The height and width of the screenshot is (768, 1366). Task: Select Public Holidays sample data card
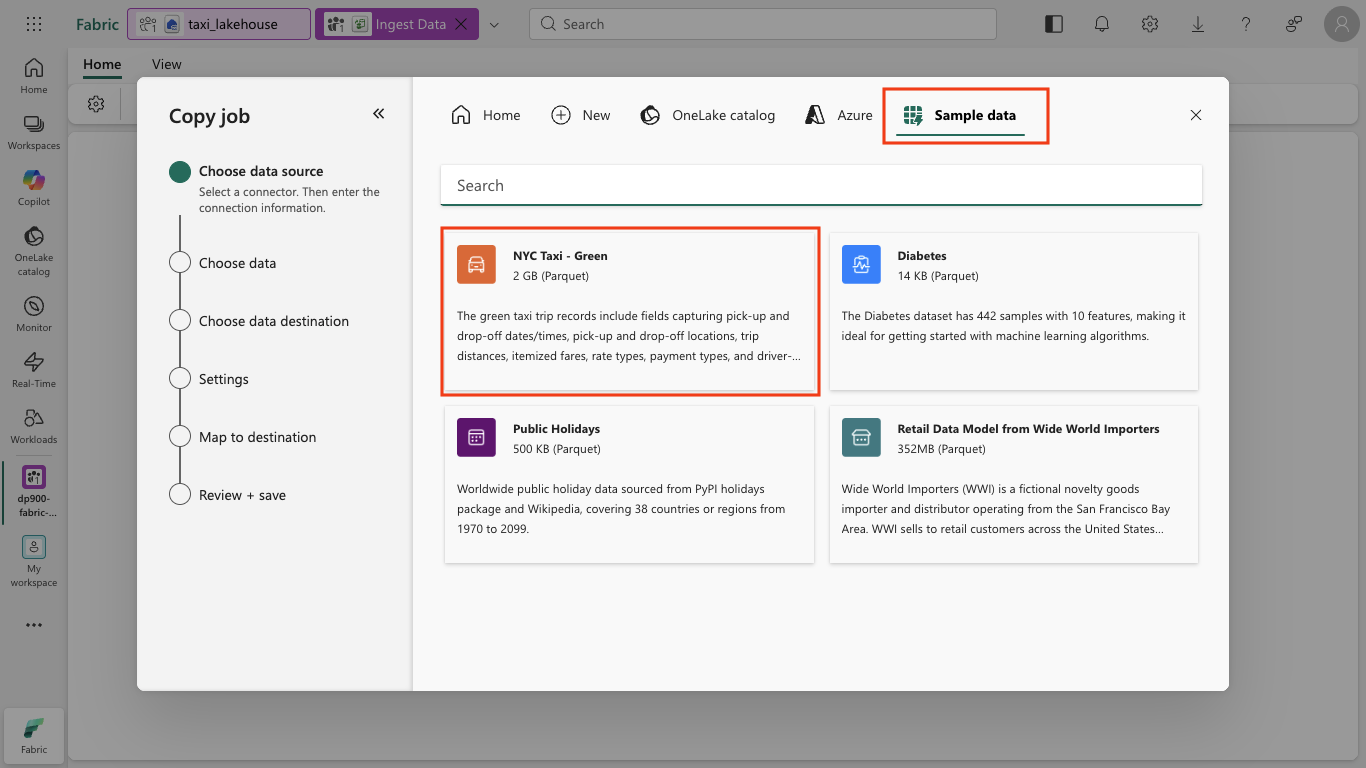(x=630, y=484)
